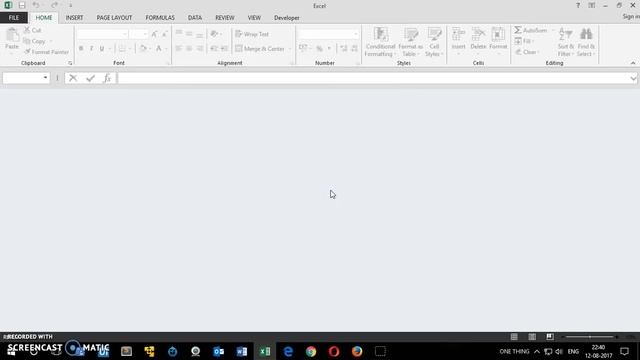
Task: Center text horizontally in Alignment group
Action: tap(189, 49)
